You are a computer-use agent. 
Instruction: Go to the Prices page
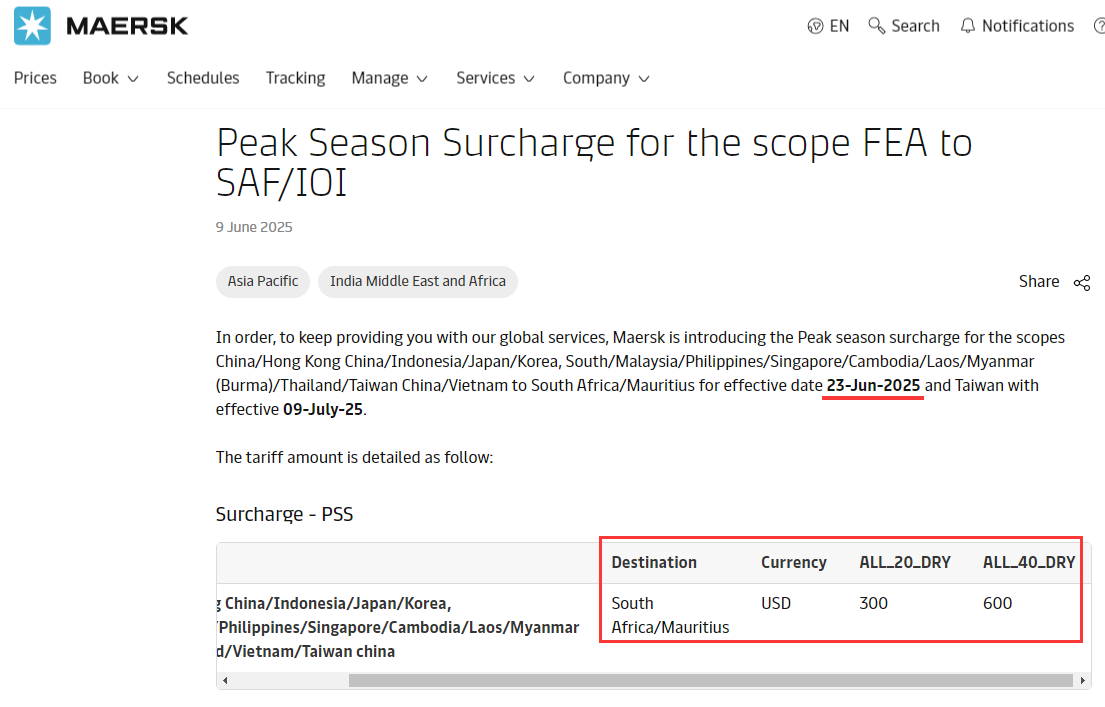coord(35,78)
